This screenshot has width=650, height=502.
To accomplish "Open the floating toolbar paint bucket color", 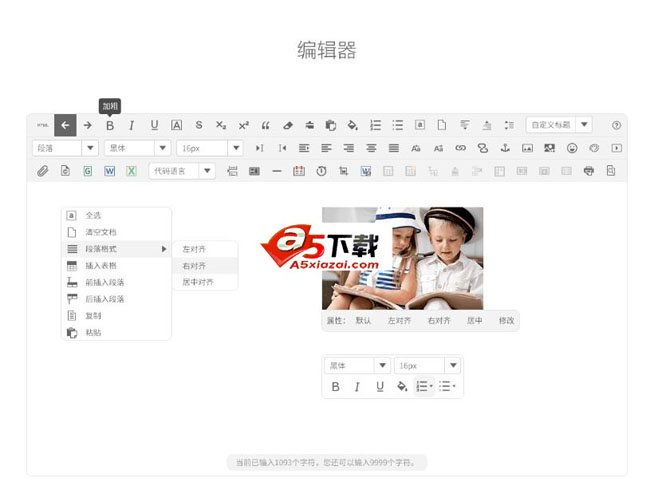I will coord(402,386).
